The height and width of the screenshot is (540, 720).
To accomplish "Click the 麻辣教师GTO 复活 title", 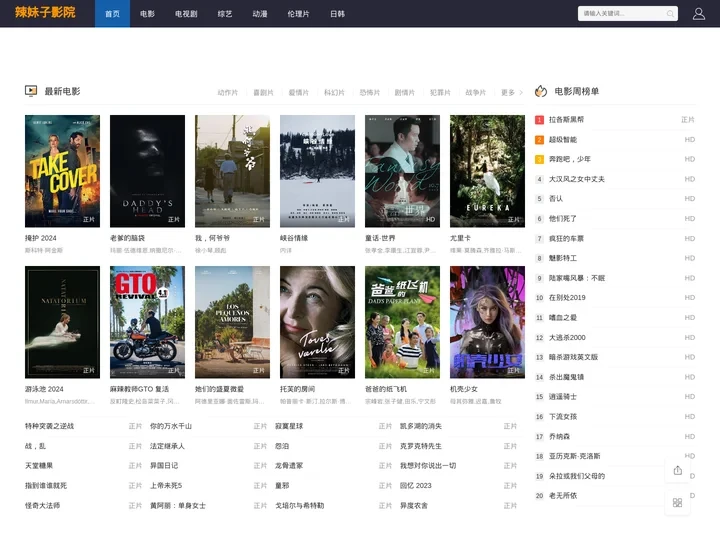I will pos(139,389).
